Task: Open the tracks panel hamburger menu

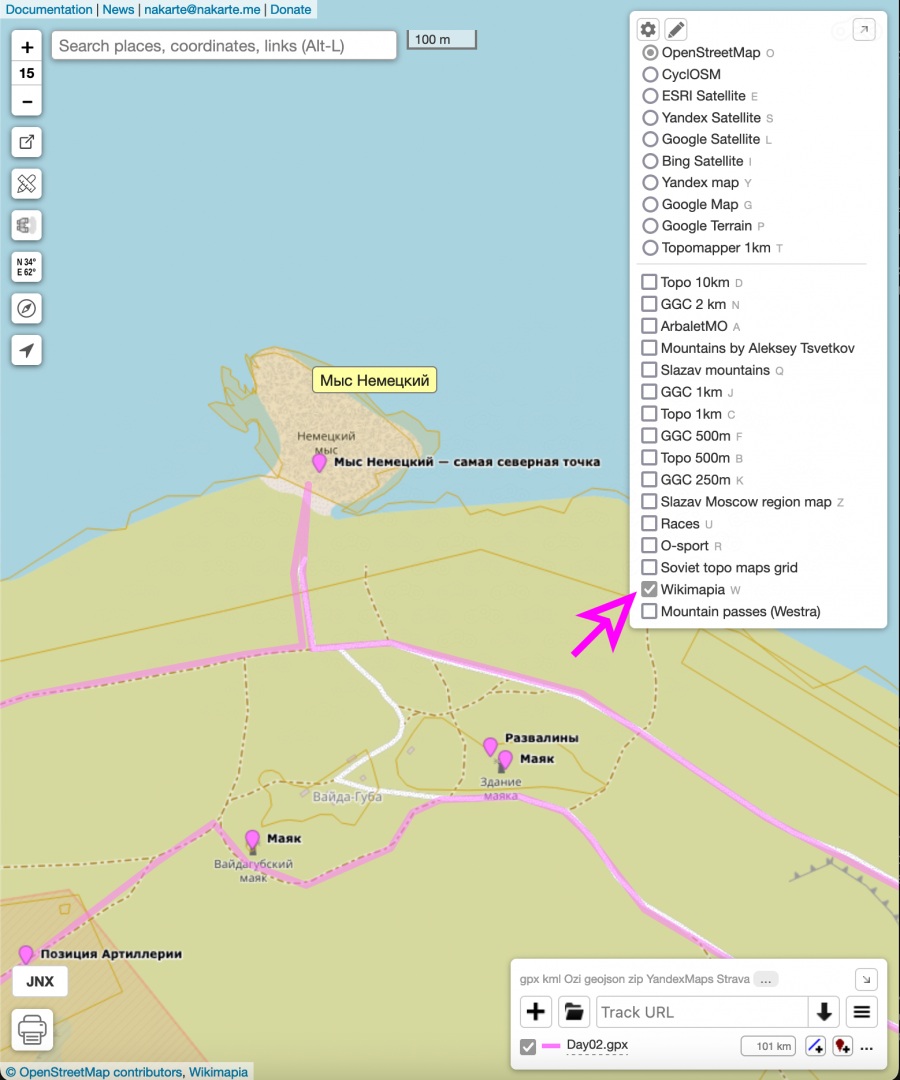Action: pos(861,1012)
